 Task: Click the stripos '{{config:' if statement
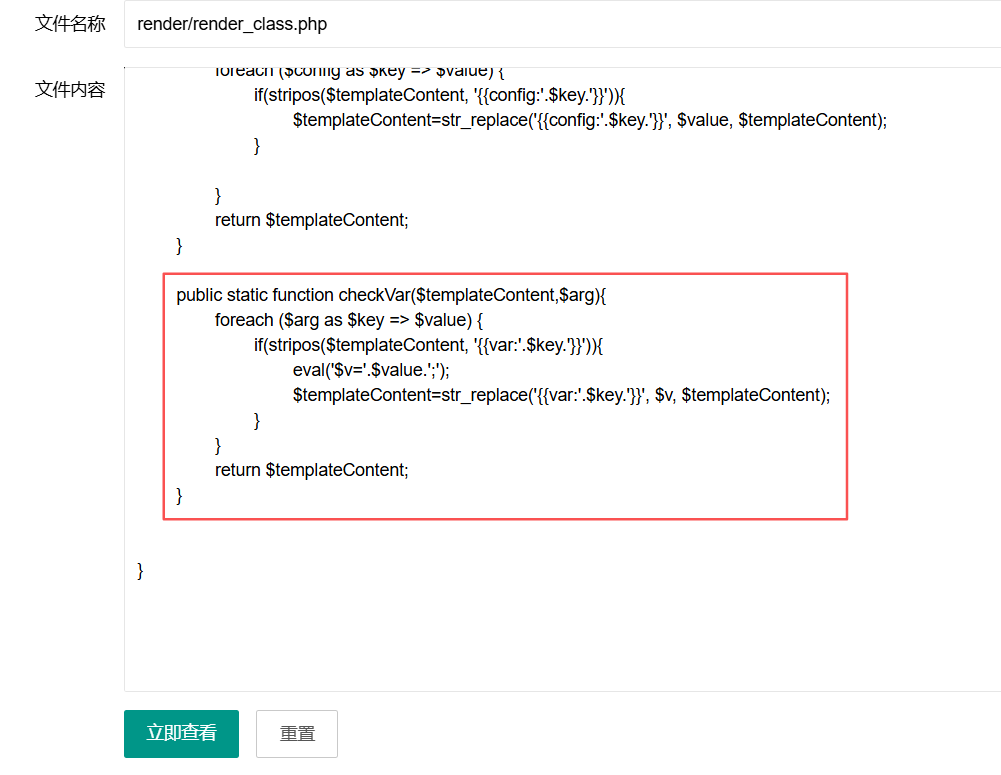coord(439,95)
